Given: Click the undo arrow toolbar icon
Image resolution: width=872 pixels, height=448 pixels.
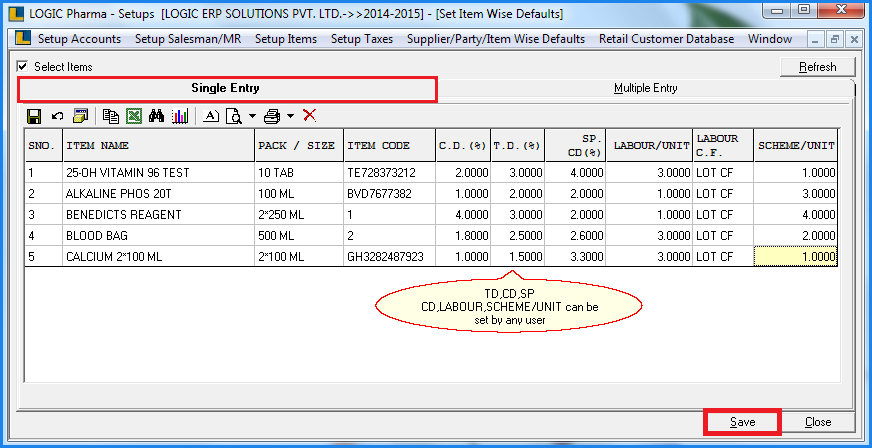Looking at the screenshot, I should pyautogui.click(x=58, y=116).
